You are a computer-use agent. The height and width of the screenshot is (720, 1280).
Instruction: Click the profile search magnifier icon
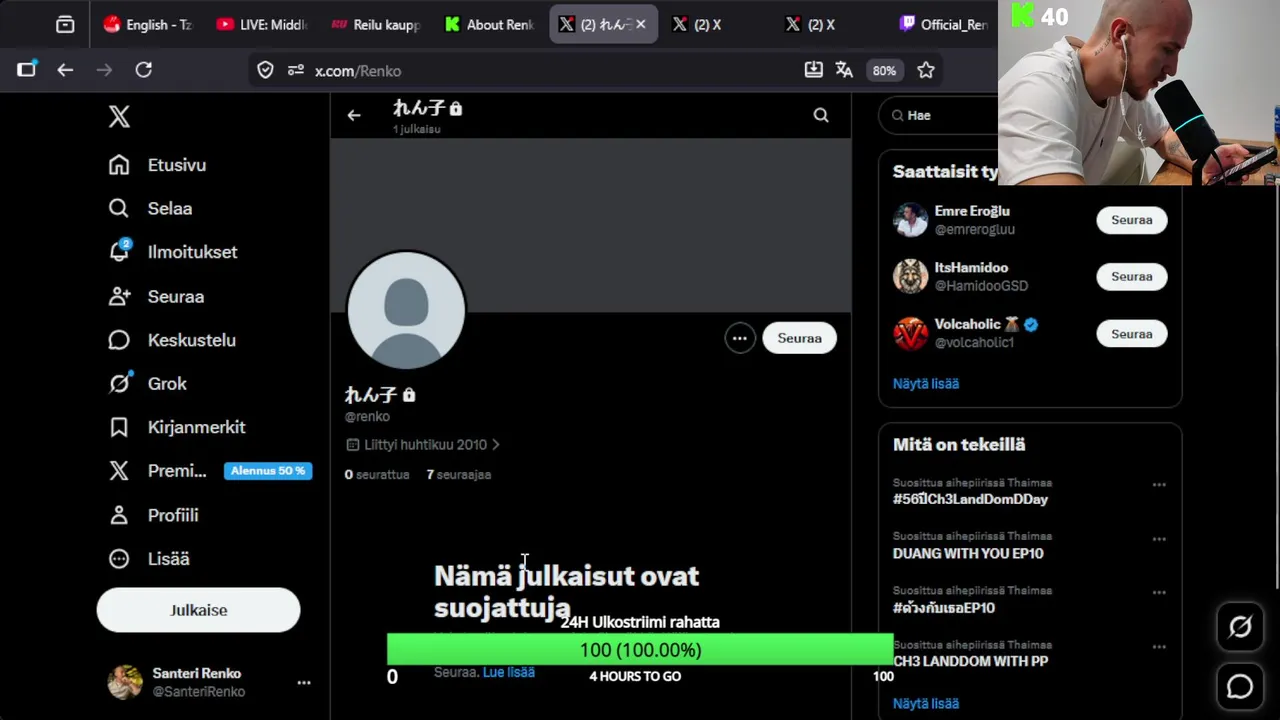(x=821, y=116)
